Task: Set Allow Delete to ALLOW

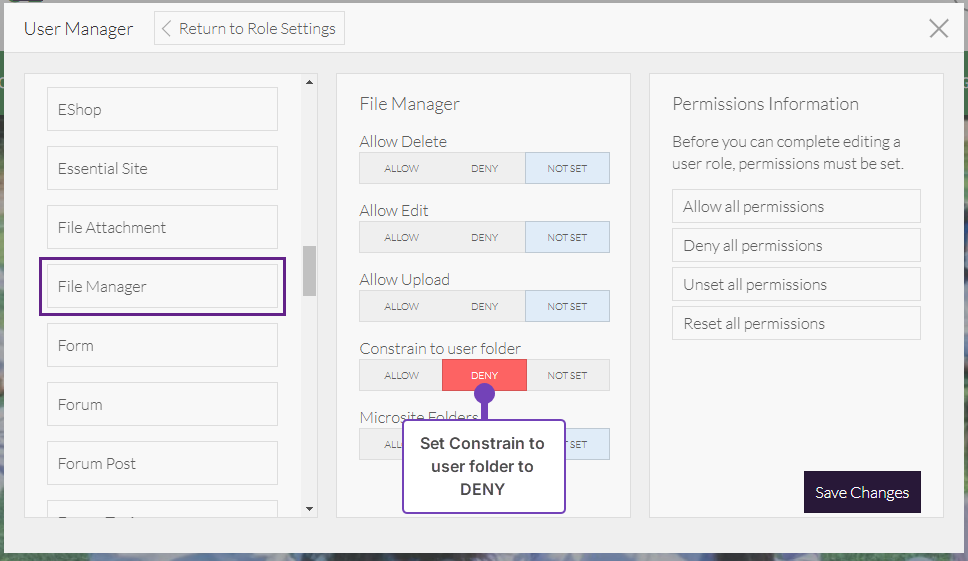Action: tap(401, 168)
